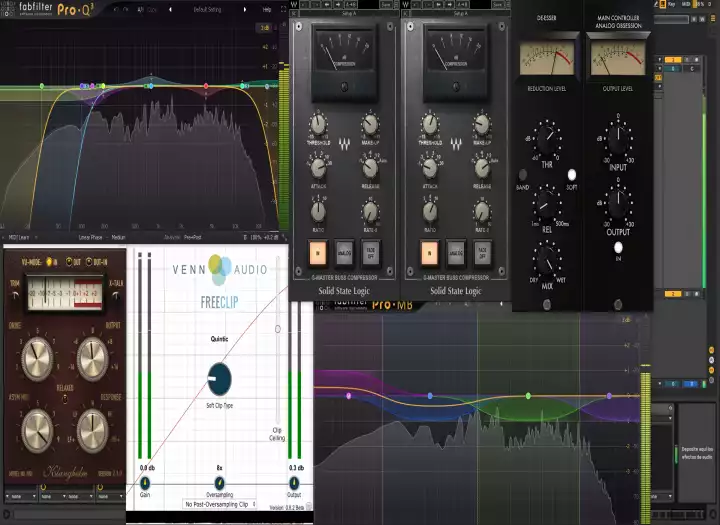Screen dimensions: 720x525
Task: Click the Main Controller INPUT knob
Action: tap(618, 138)
